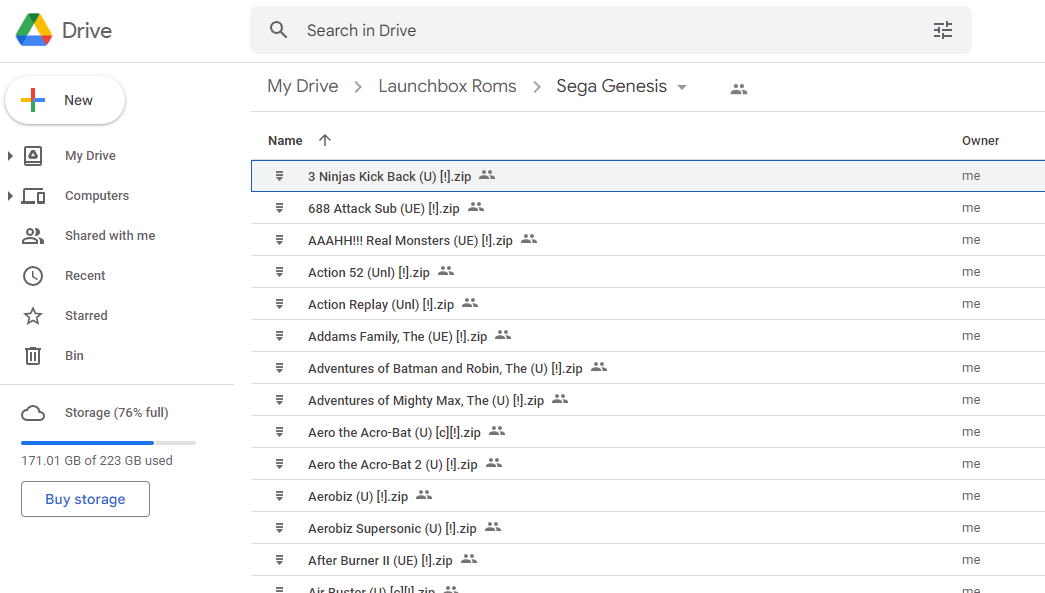Click shared icon beside Aerobiz (U) [!].zip
This screenshot has height=593, width=1045.
424,495
